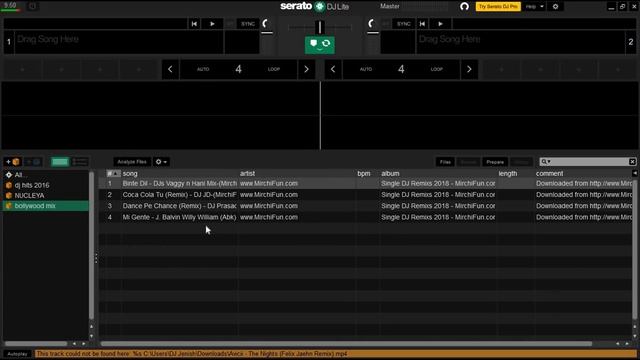This screenshot has height=360, width=640.
Task: Toggle SYNC on deck 1
Action: click(248, 24)
